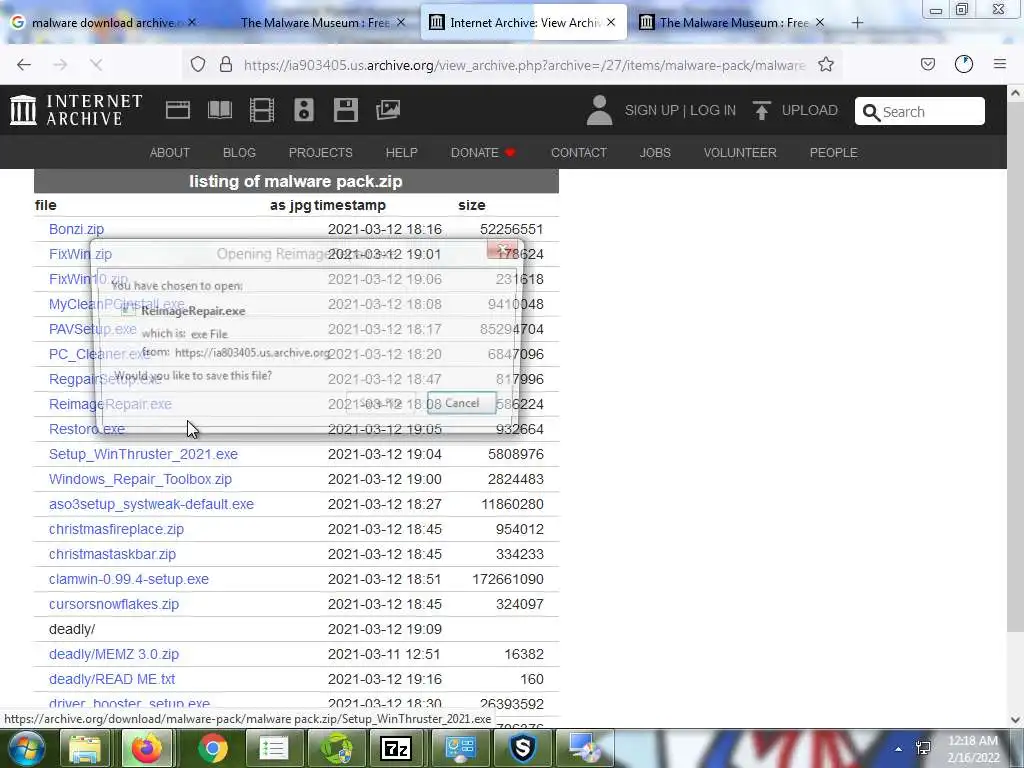This screenshot has width=1024, height=768.
Task: Download Setup_WinThruster_2021.exe link
Action: [x=143, y=454]
